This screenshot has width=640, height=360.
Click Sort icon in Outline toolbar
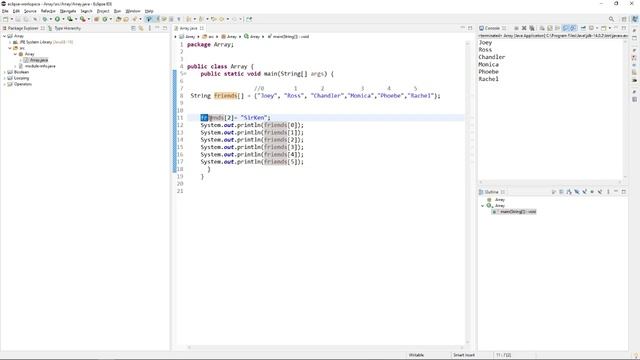coord(569,192)
